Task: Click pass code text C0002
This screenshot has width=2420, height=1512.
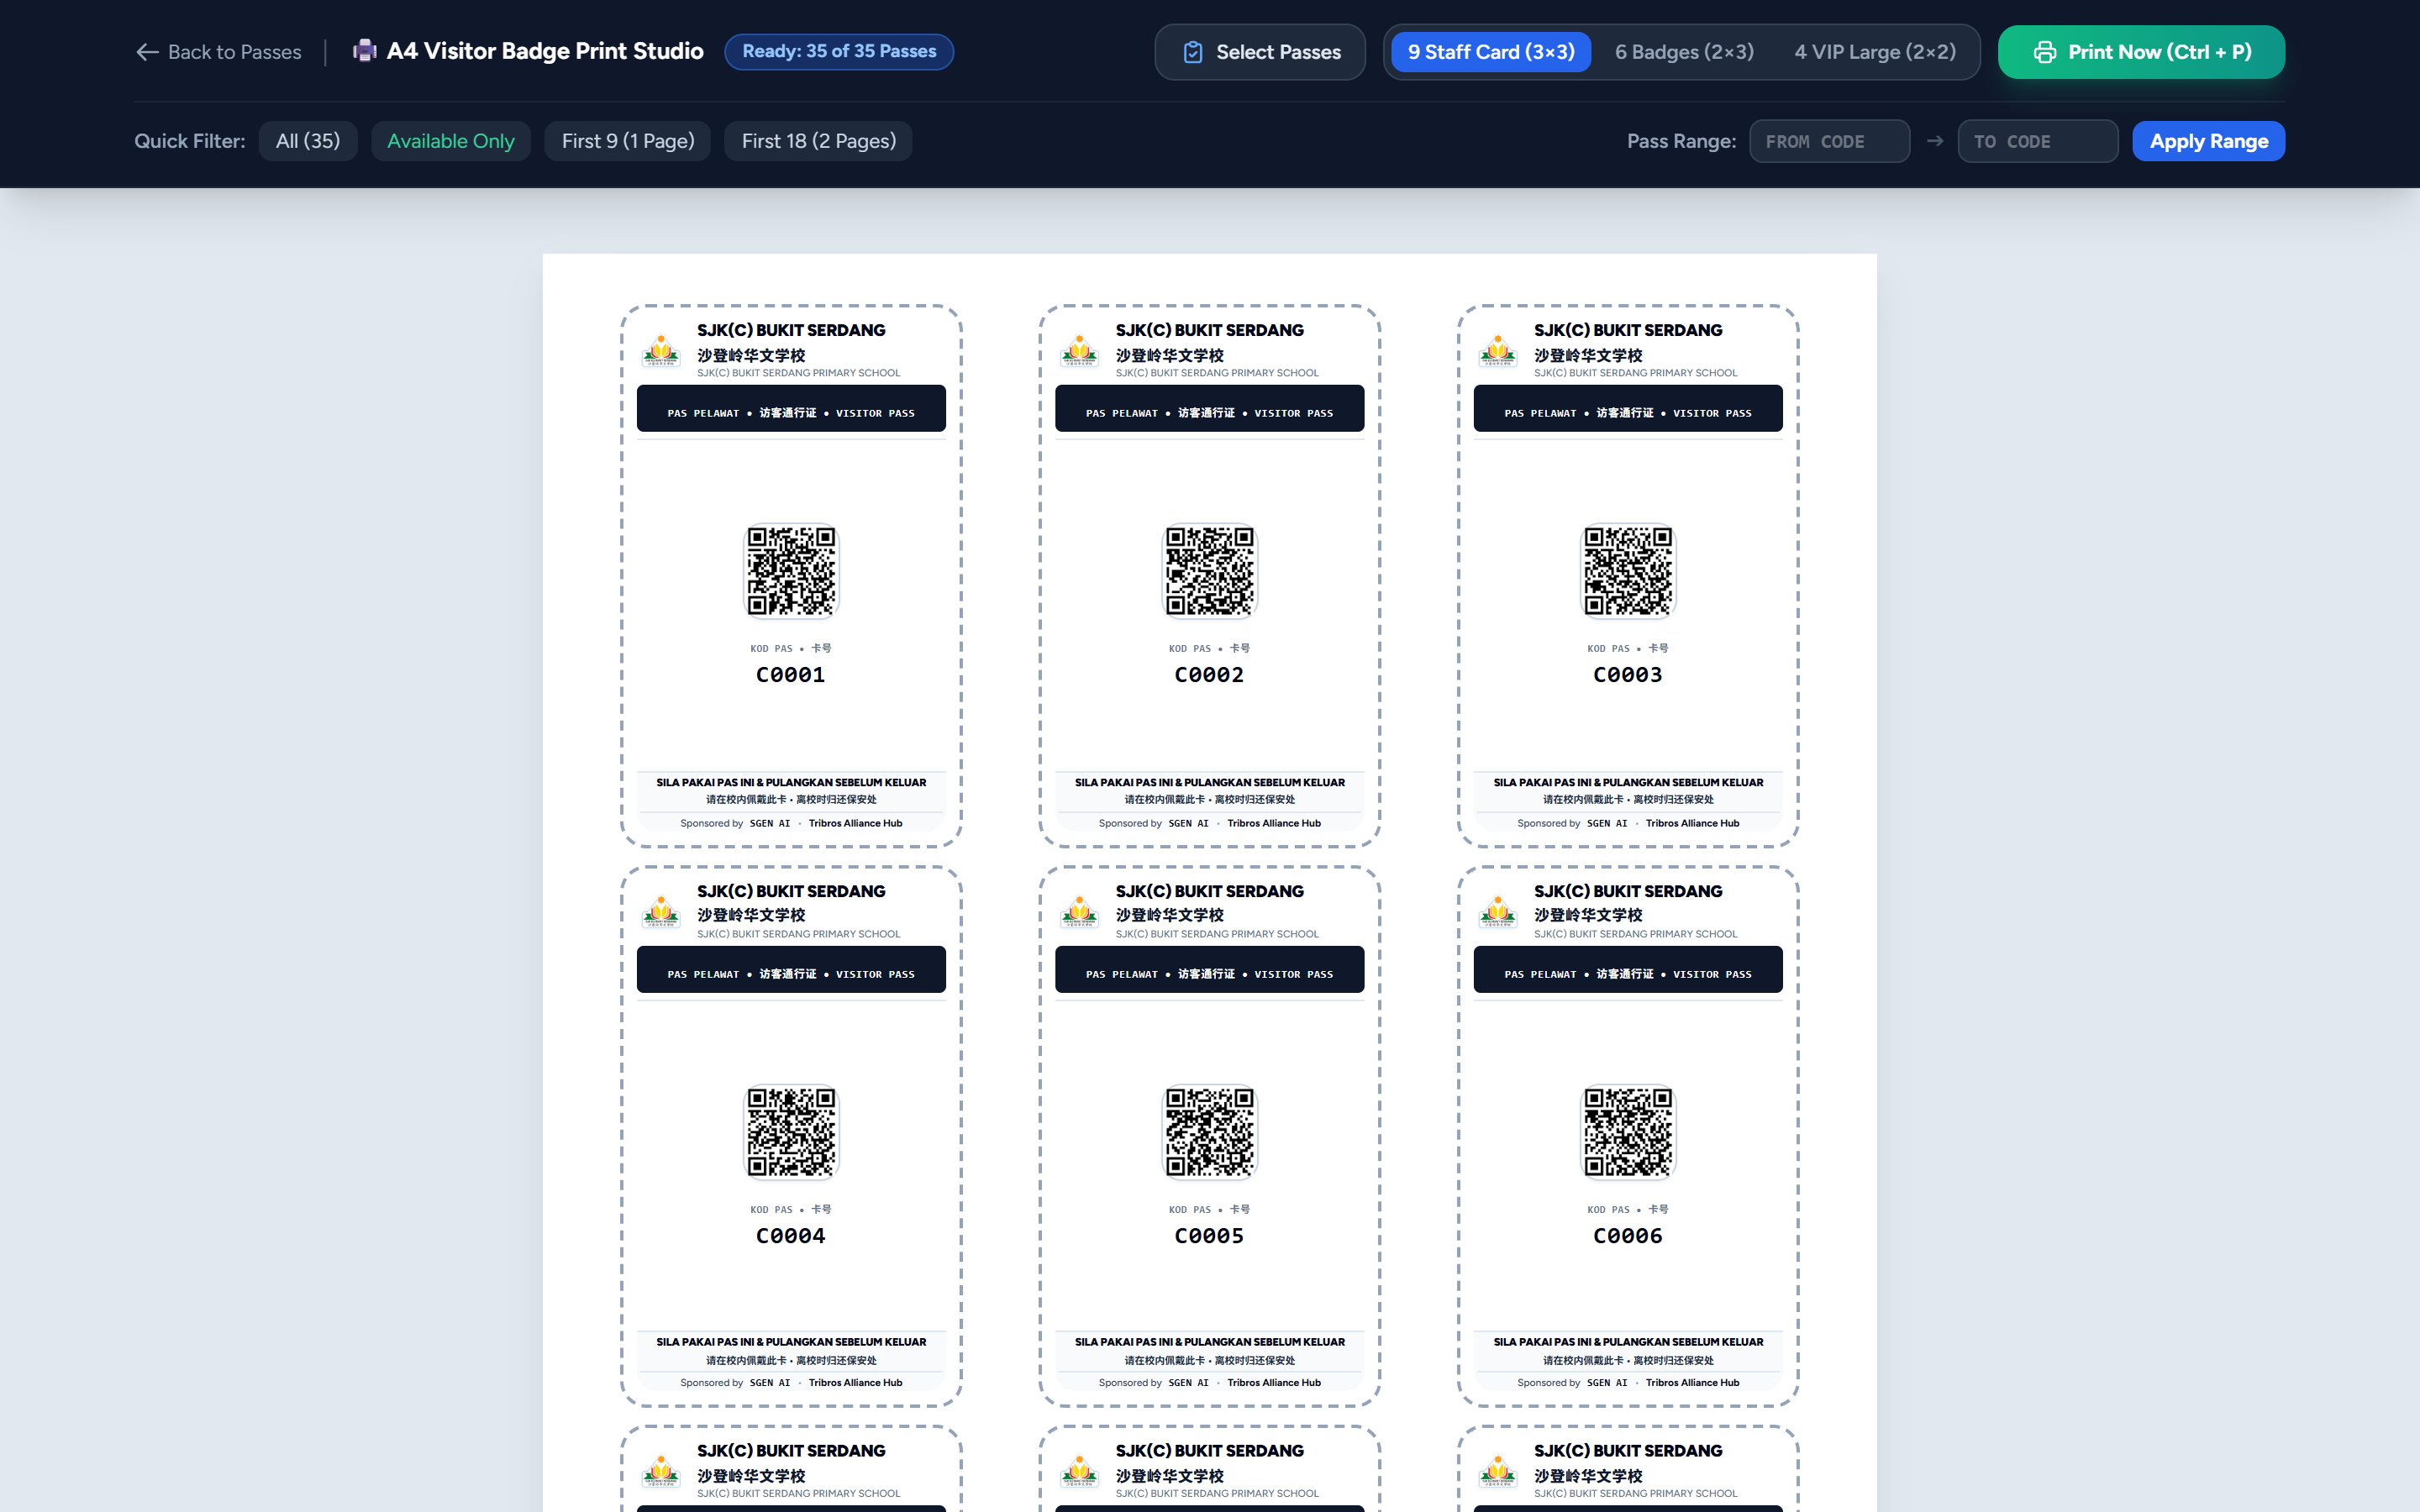Action: point(1210,675)
